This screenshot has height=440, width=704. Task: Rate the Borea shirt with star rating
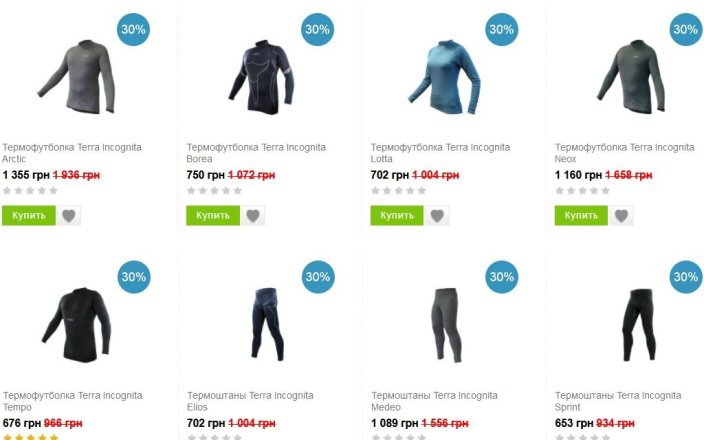214,191
